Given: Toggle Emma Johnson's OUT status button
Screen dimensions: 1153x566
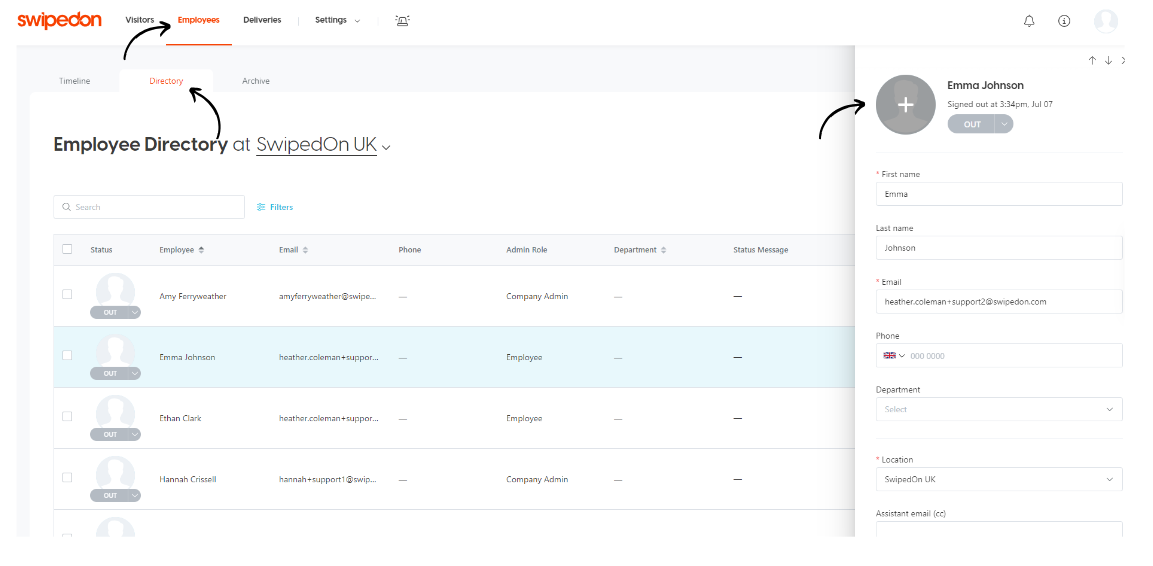Looking at the screenshot, I should click(x=972, y=124).
